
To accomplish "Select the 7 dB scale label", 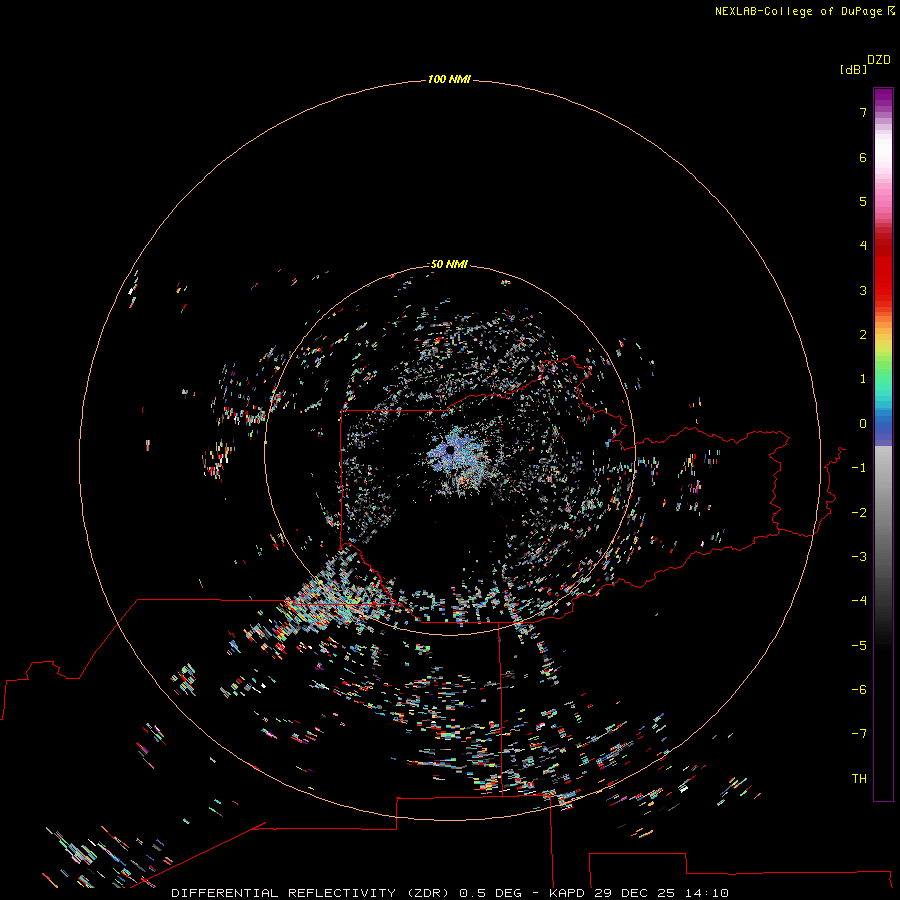I will point(863,112).
